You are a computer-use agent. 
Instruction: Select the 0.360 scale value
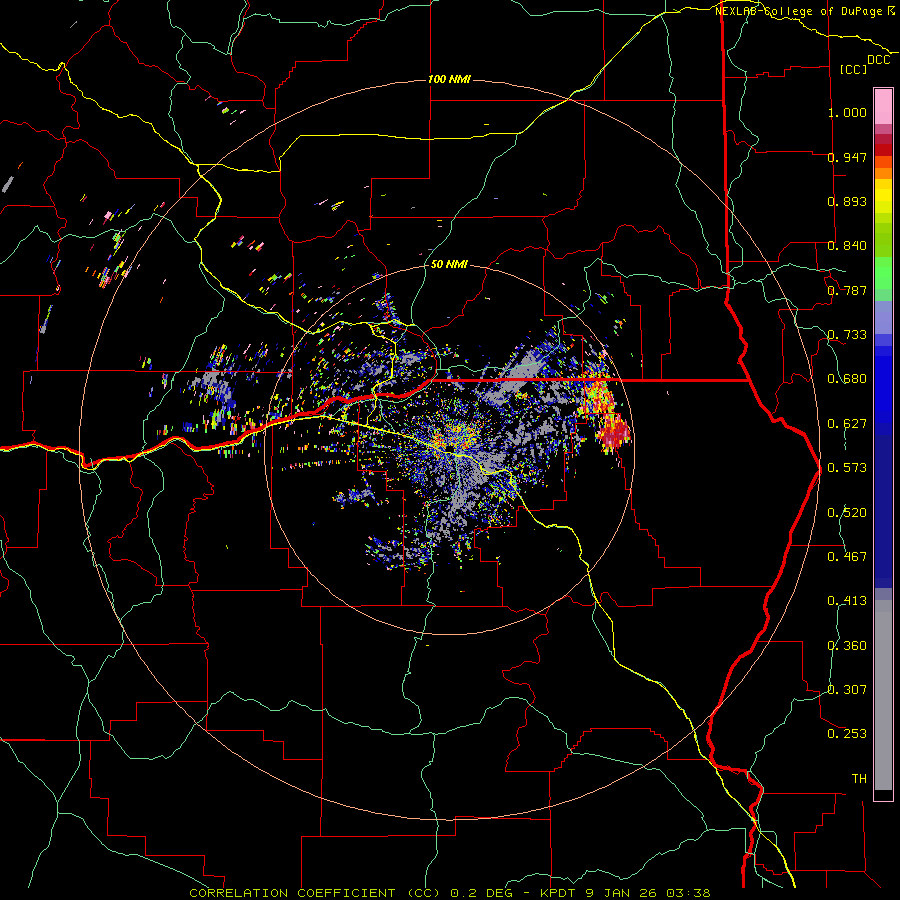point(847,646)
